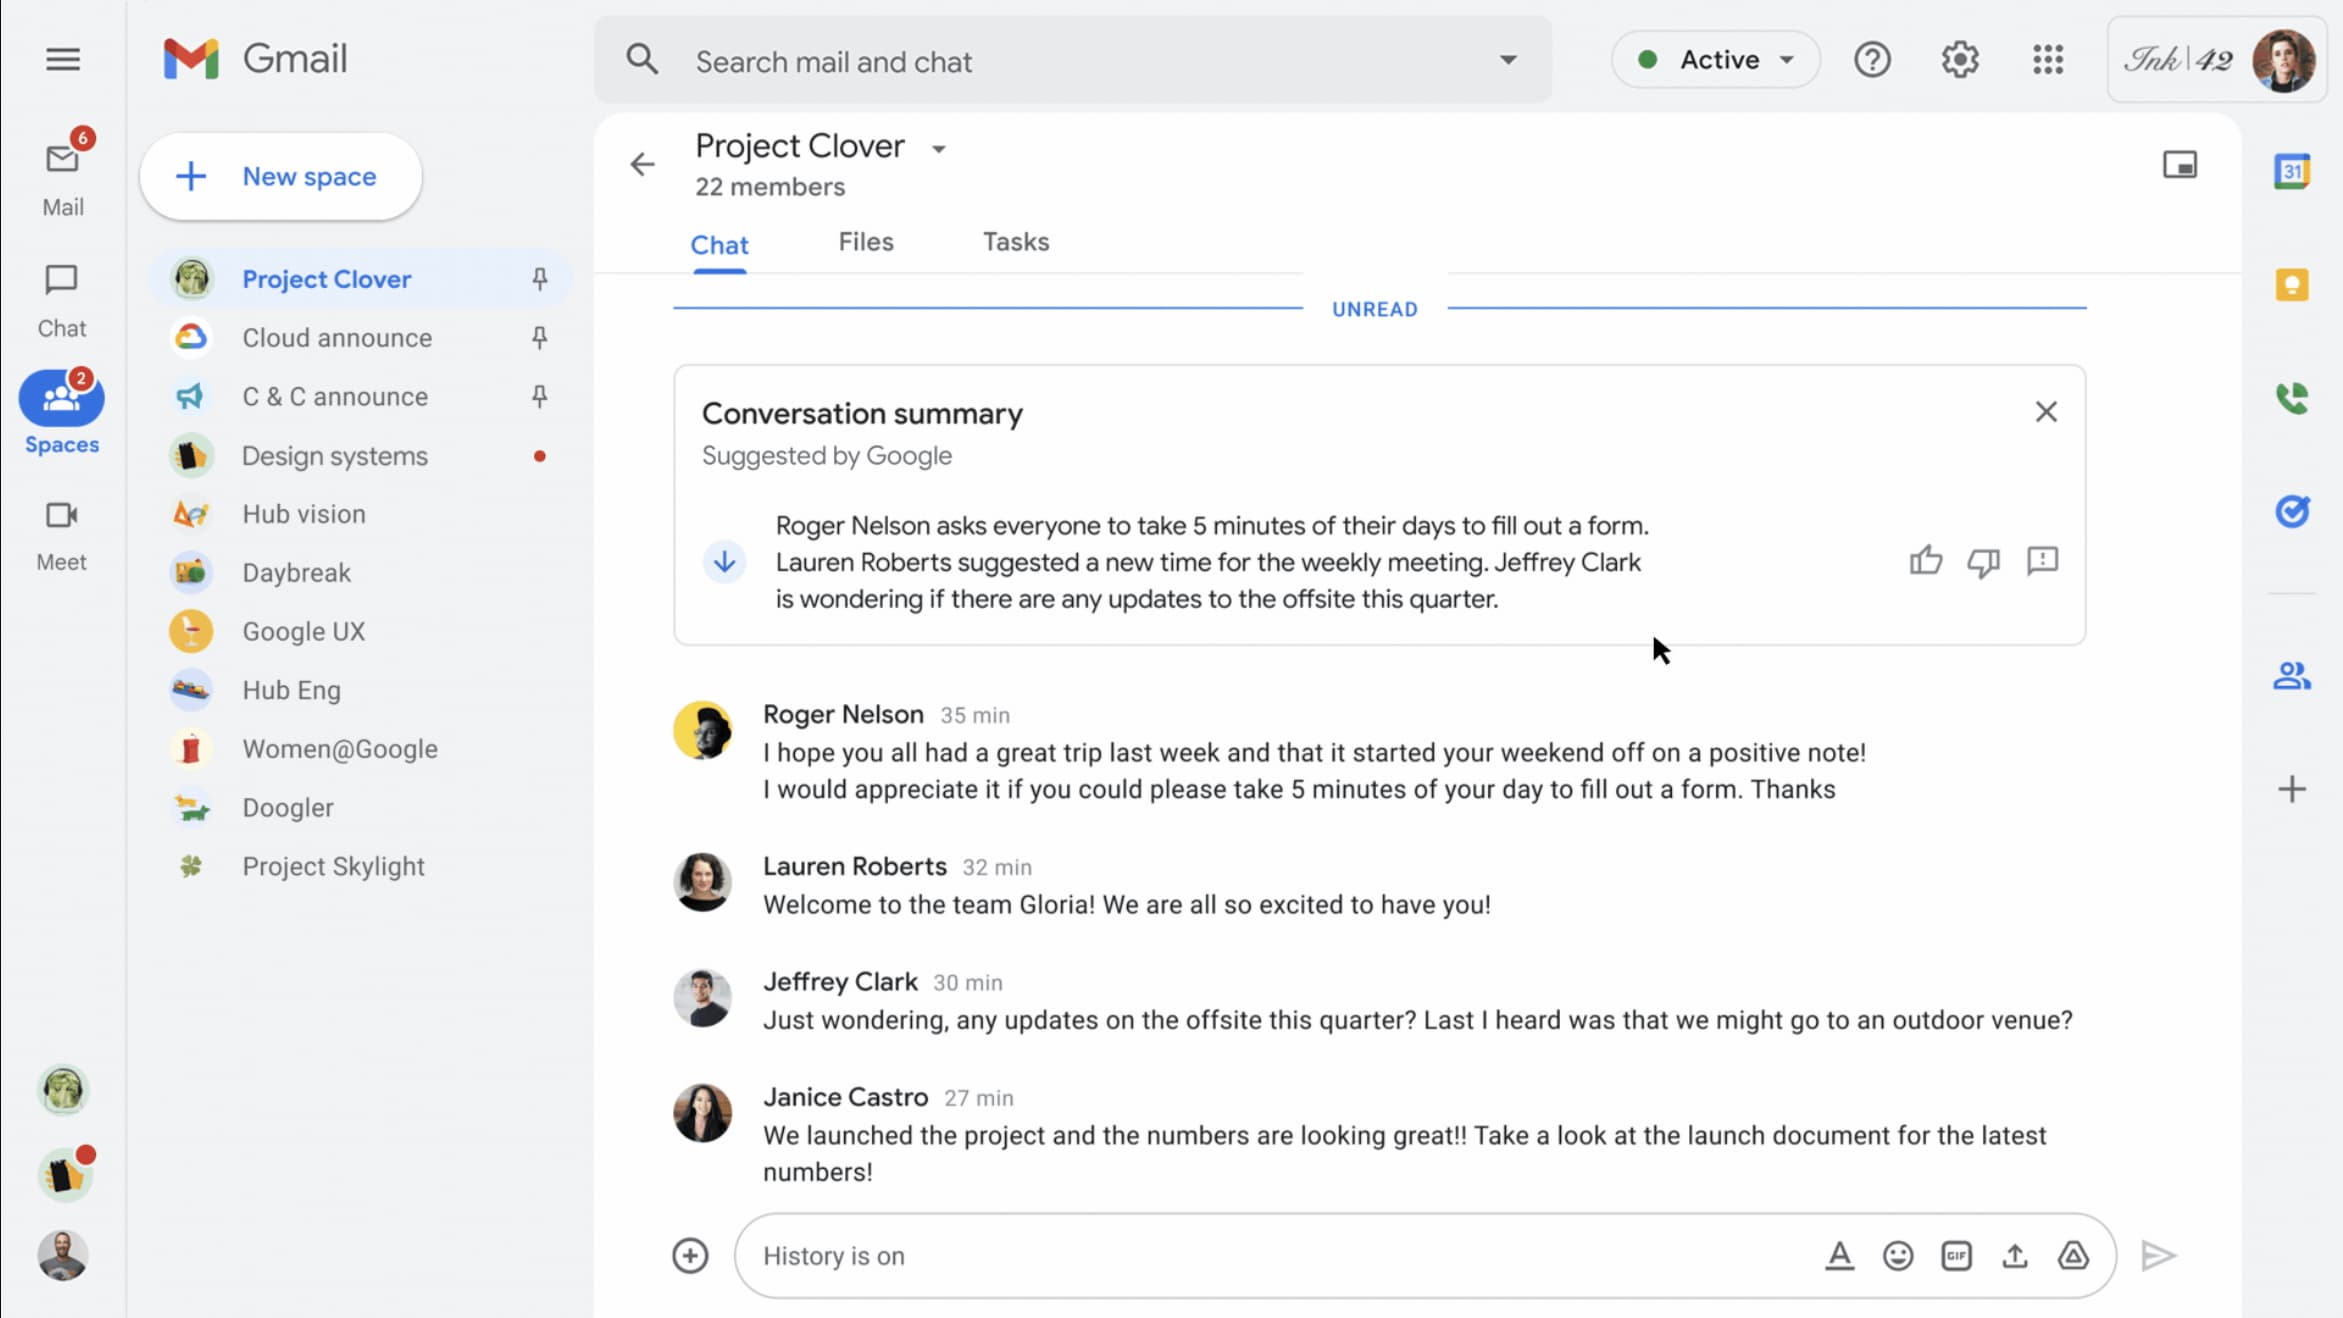Open the Design systems space
The image size is (2343, 1318).
[334, 456]
